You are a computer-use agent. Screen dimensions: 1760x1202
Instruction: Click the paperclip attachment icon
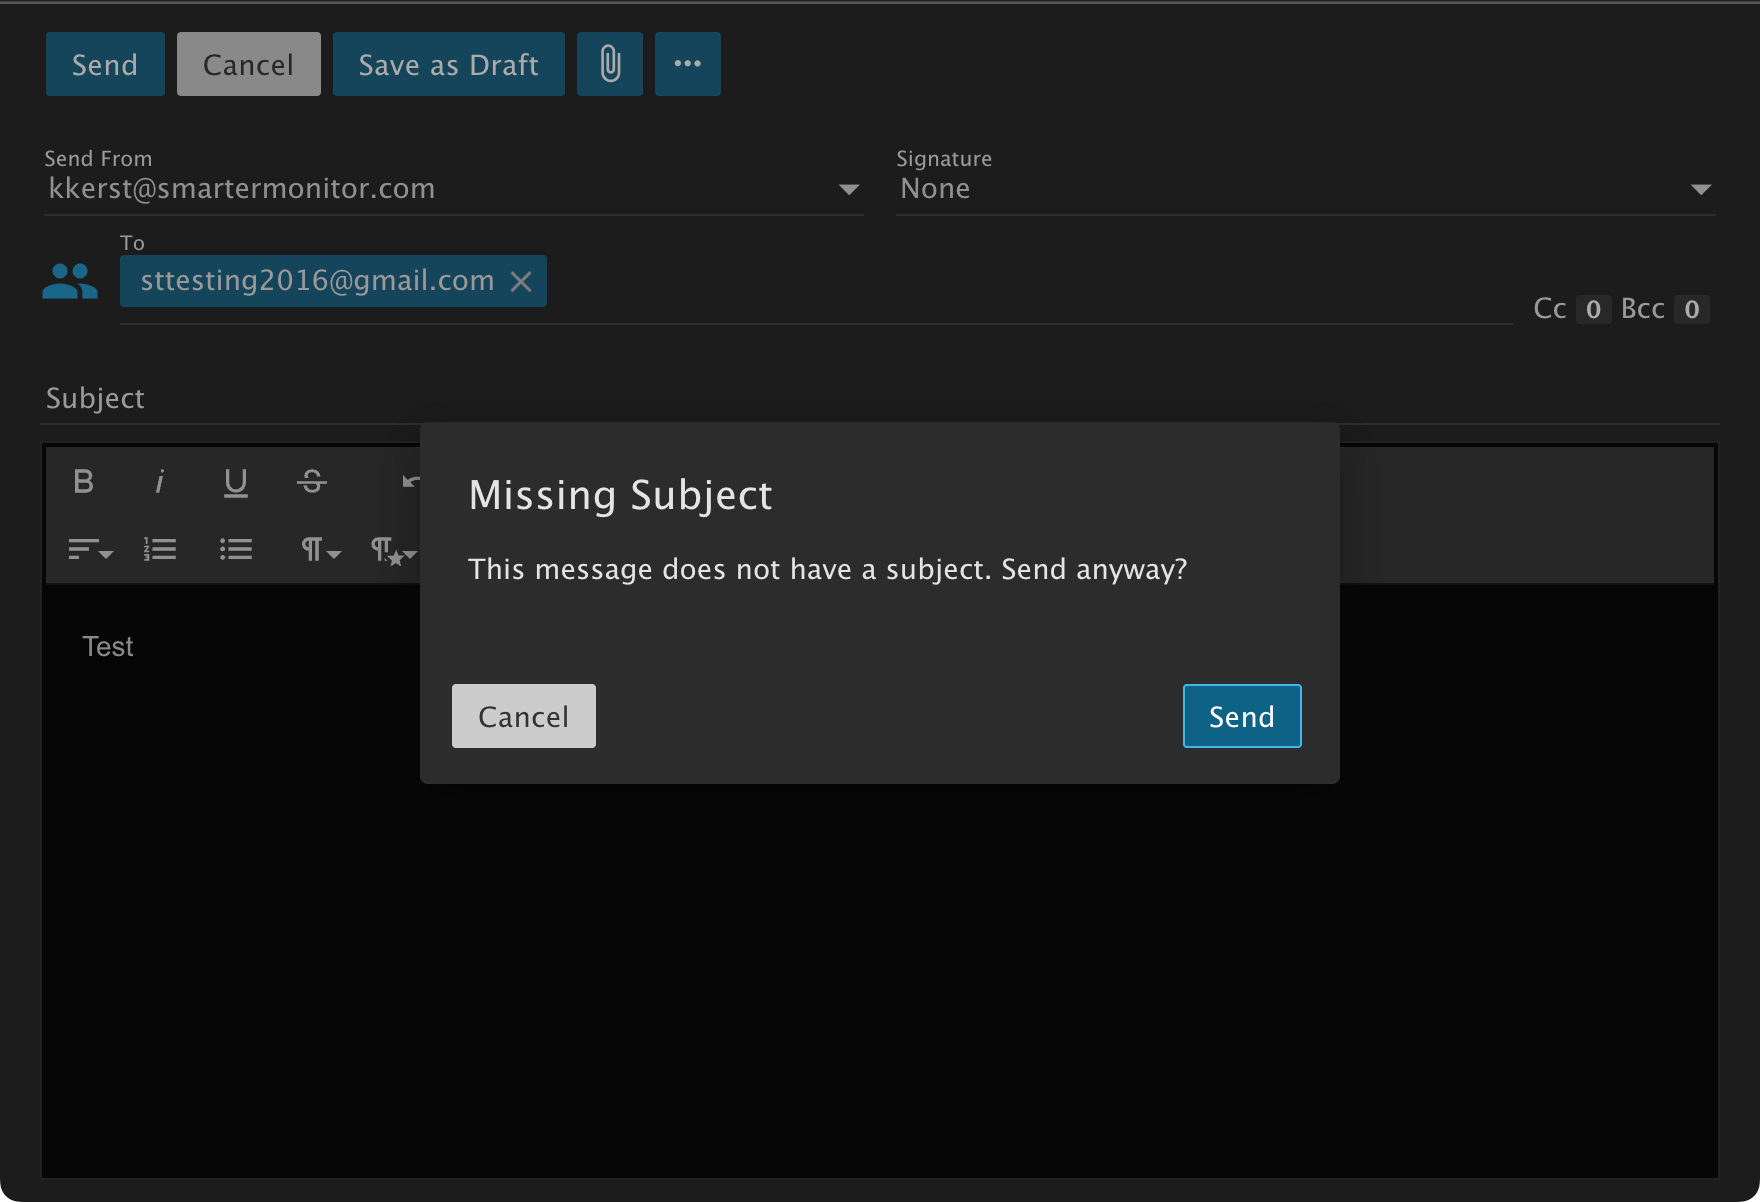coord(609,64)
